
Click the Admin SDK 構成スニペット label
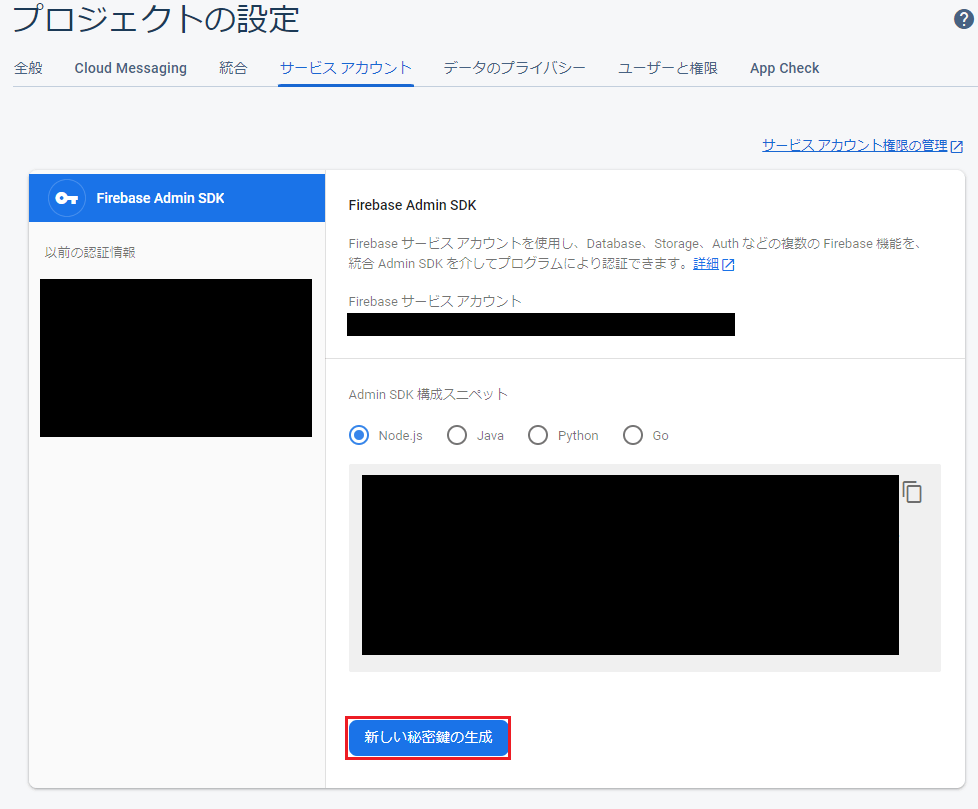coord(428,394)
